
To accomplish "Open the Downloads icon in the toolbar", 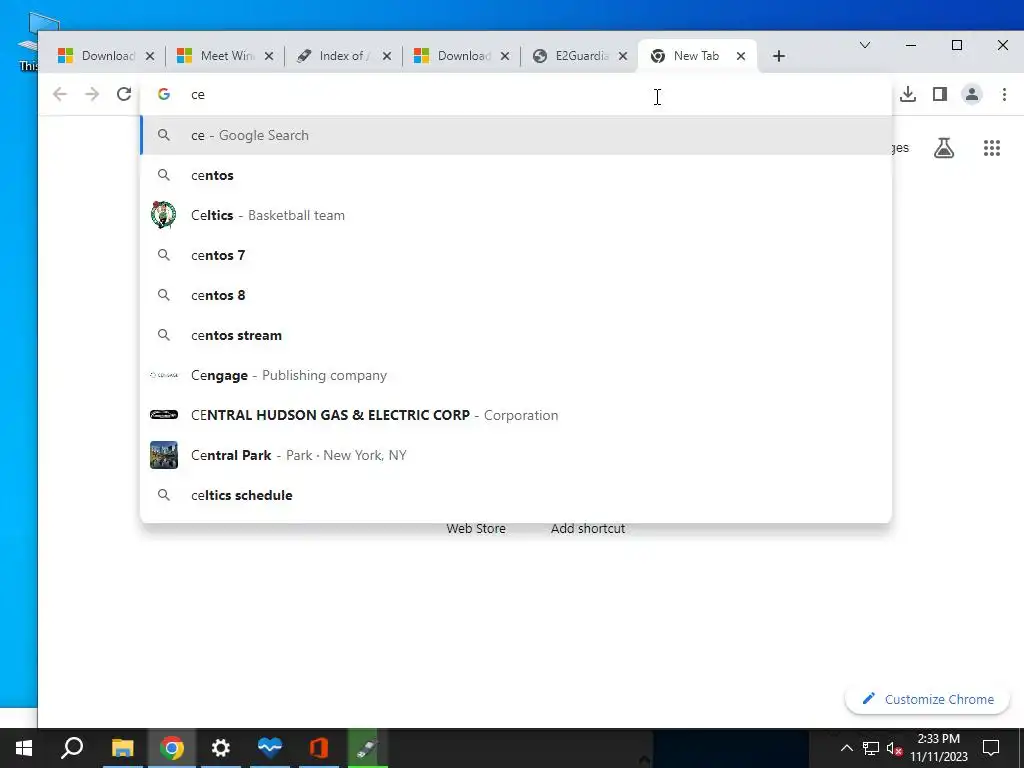I will click(908, 94).
